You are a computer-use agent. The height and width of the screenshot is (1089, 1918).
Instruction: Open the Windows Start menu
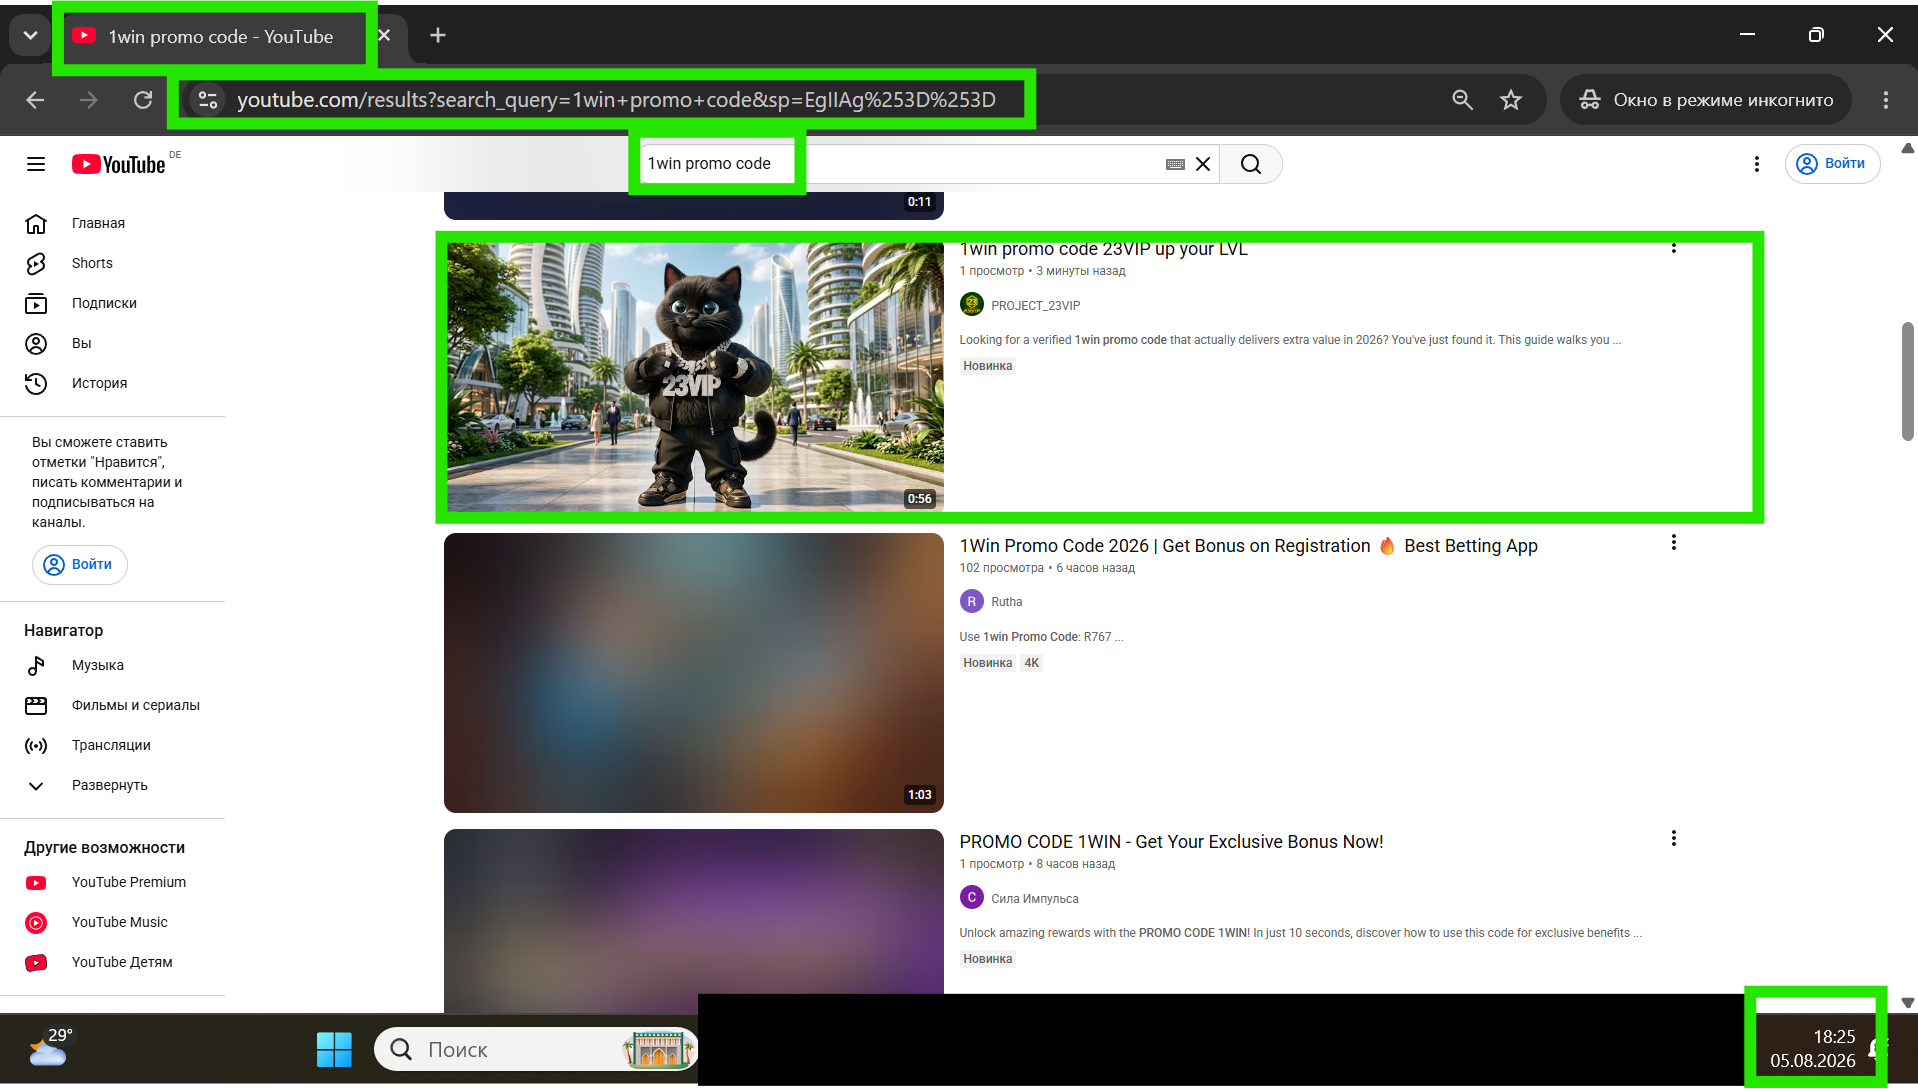[x=334, y=1049]
